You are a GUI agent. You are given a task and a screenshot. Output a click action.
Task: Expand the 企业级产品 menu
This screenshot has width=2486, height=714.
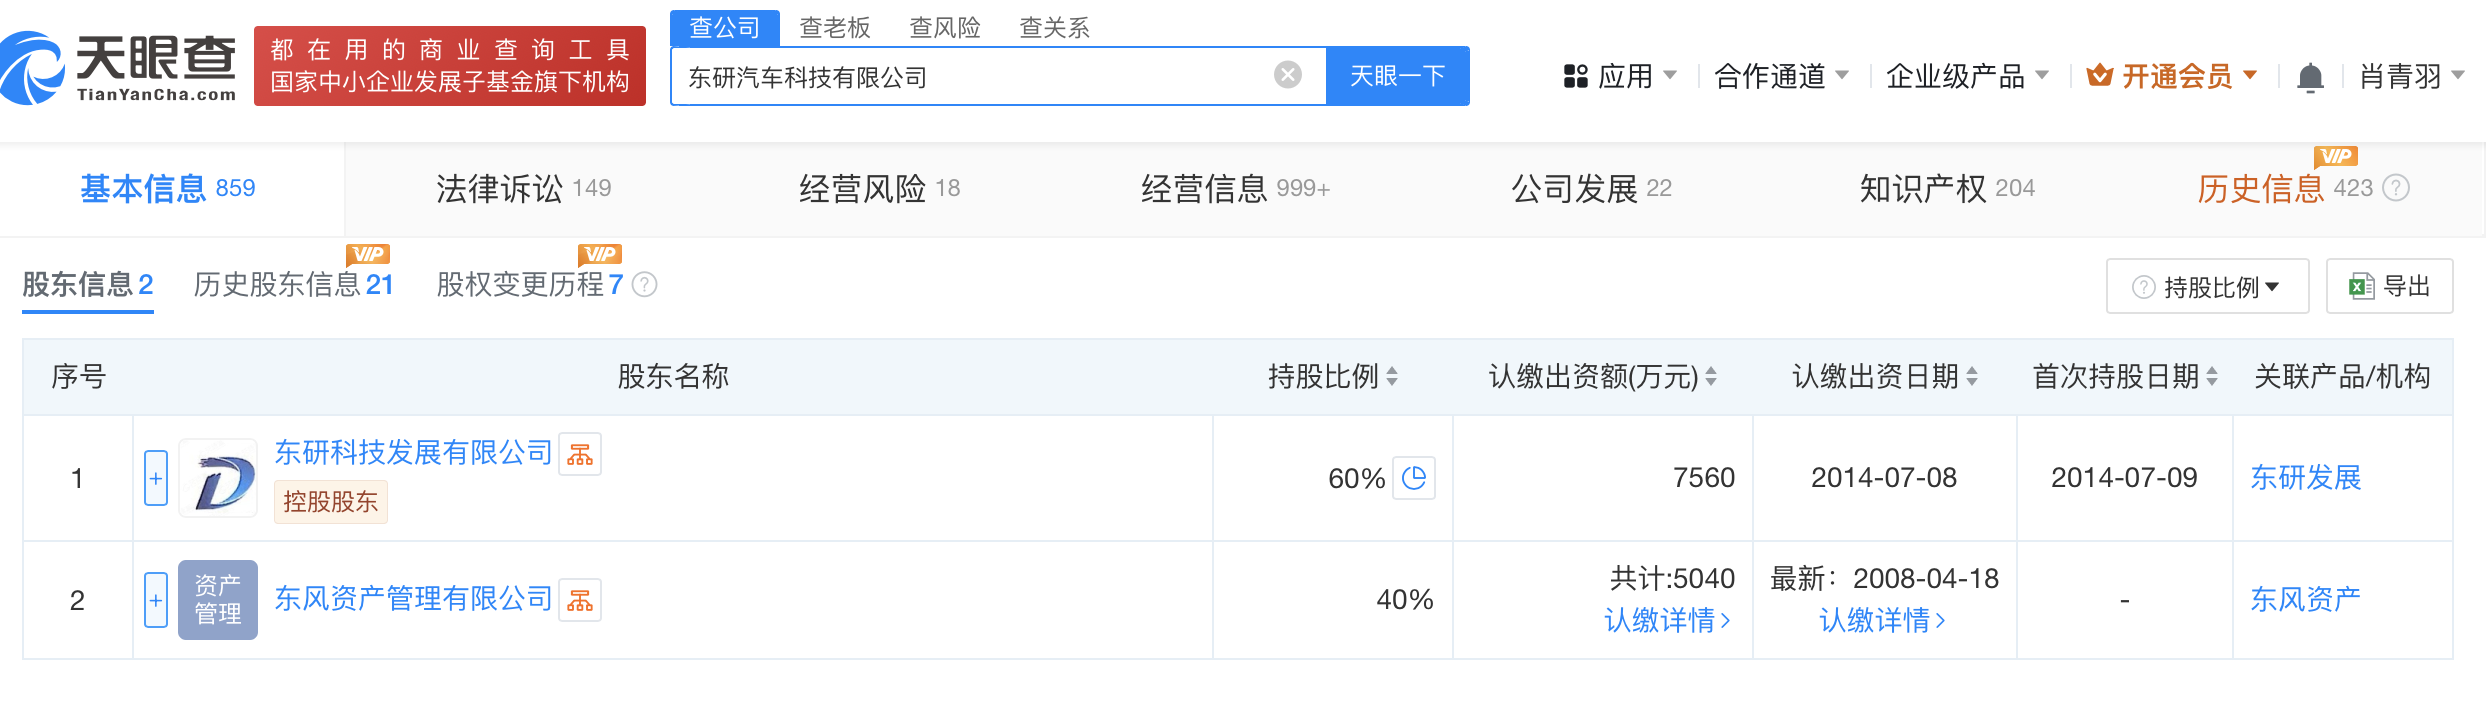[x=1967, y=76]
